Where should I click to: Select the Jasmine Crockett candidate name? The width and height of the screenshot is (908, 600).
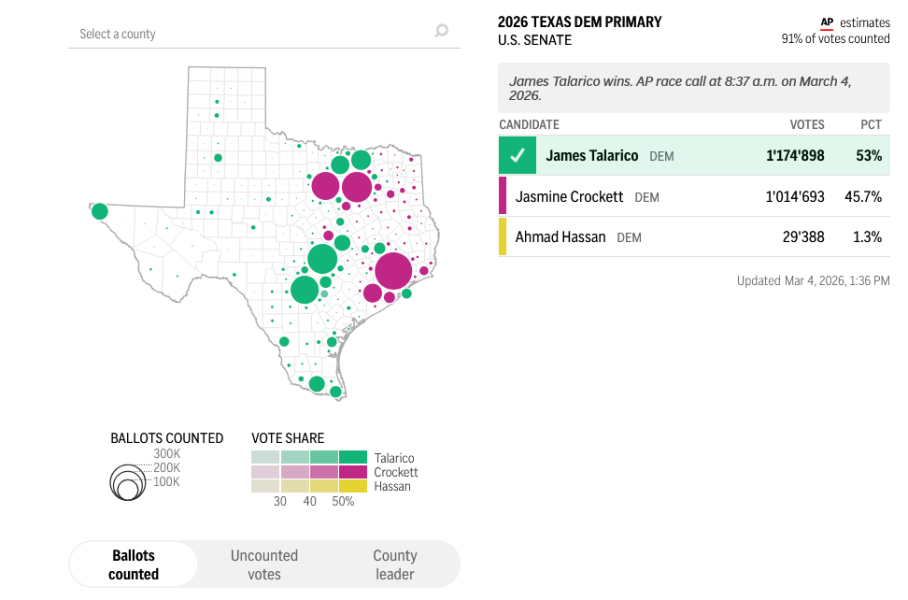click(569, 197)
